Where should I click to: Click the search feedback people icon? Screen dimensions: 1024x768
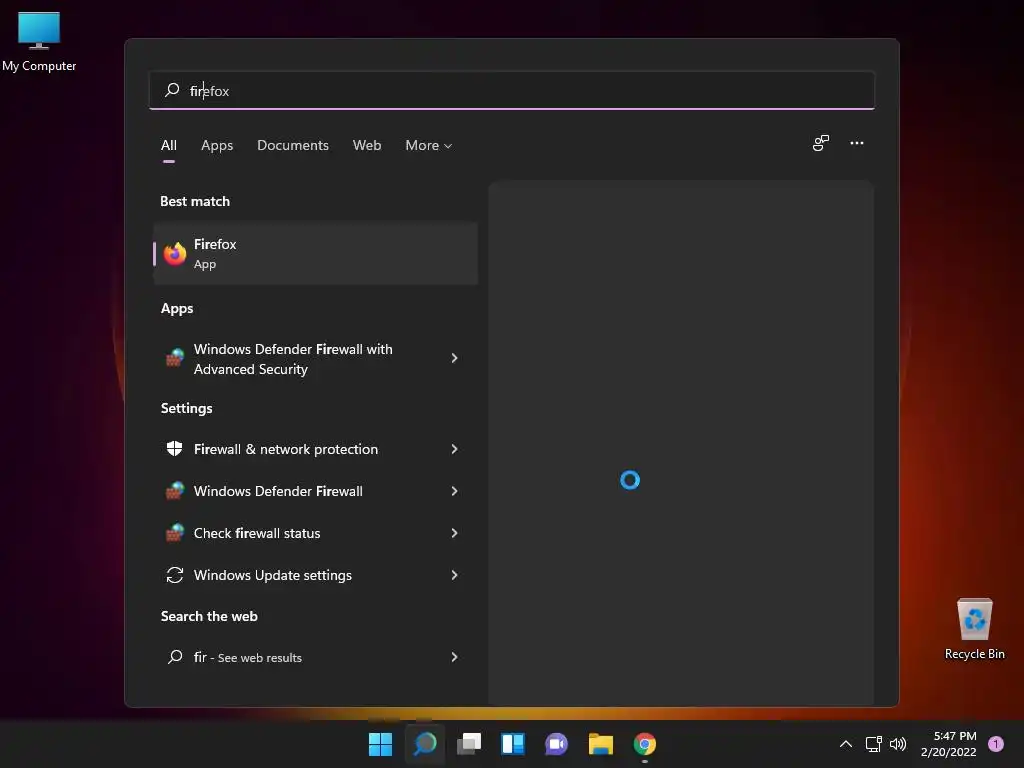point(821,143)
